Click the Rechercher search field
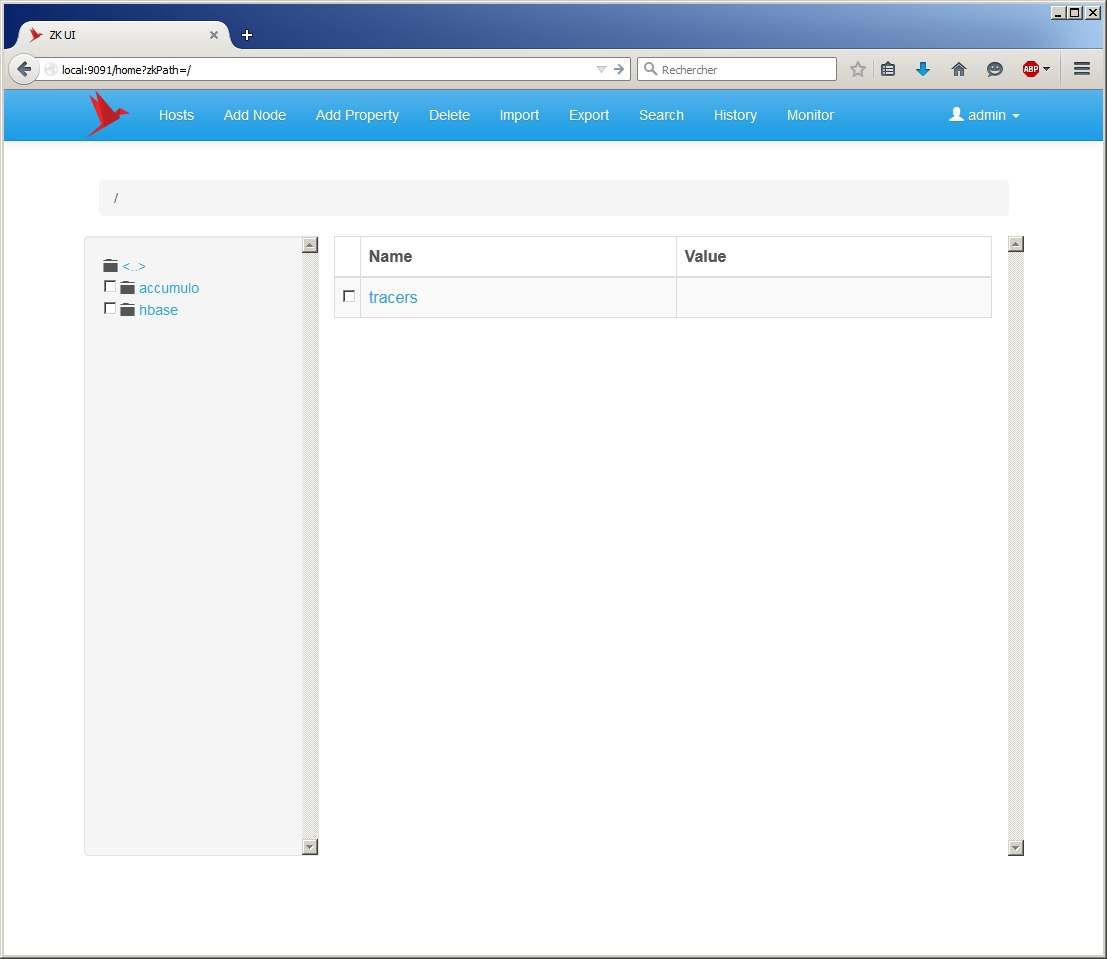 [x=745, y=69]
